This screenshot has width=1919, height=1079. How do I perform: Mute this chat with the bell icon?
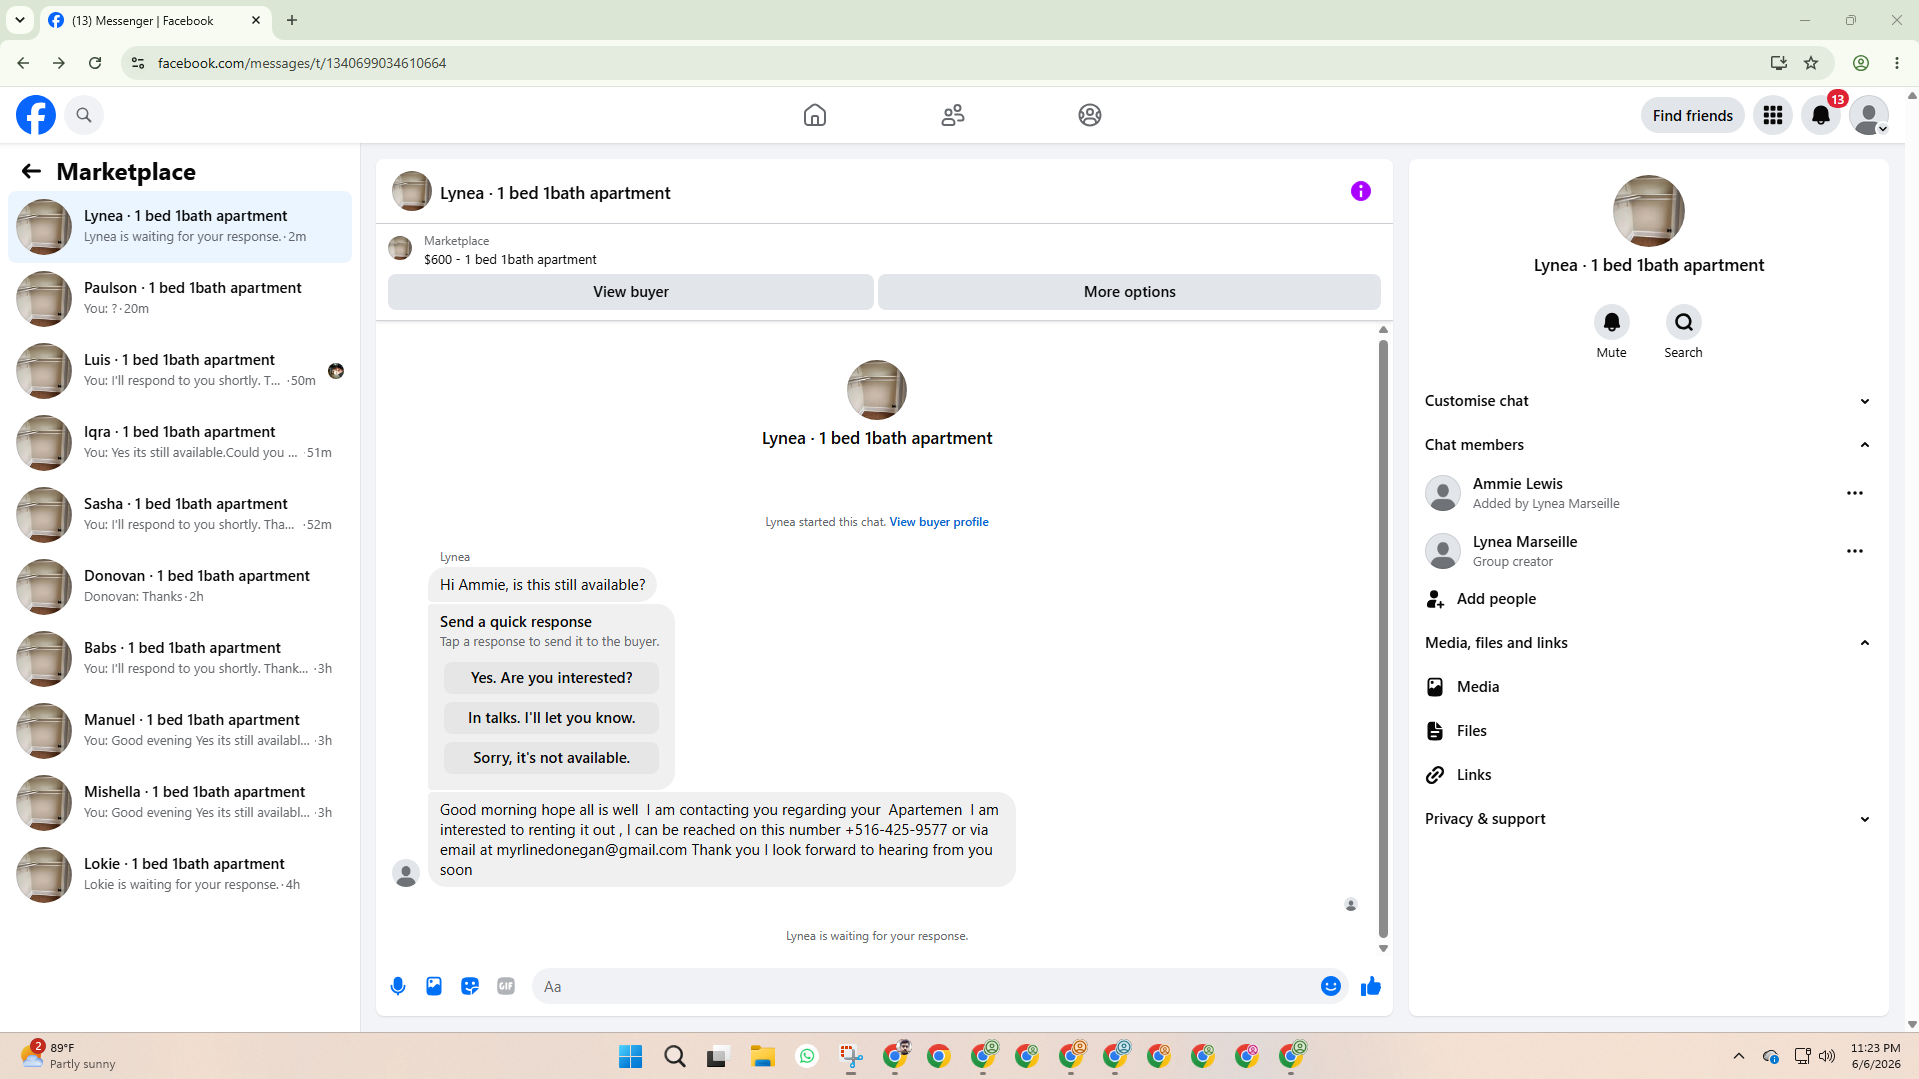click(x=1612, y=322)
